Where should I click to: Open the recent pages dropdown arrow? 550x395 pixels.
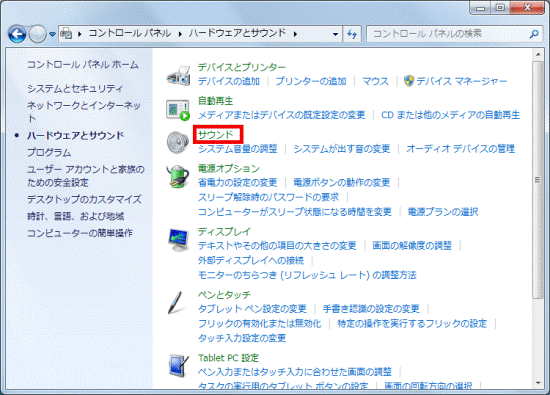[52, 34]
